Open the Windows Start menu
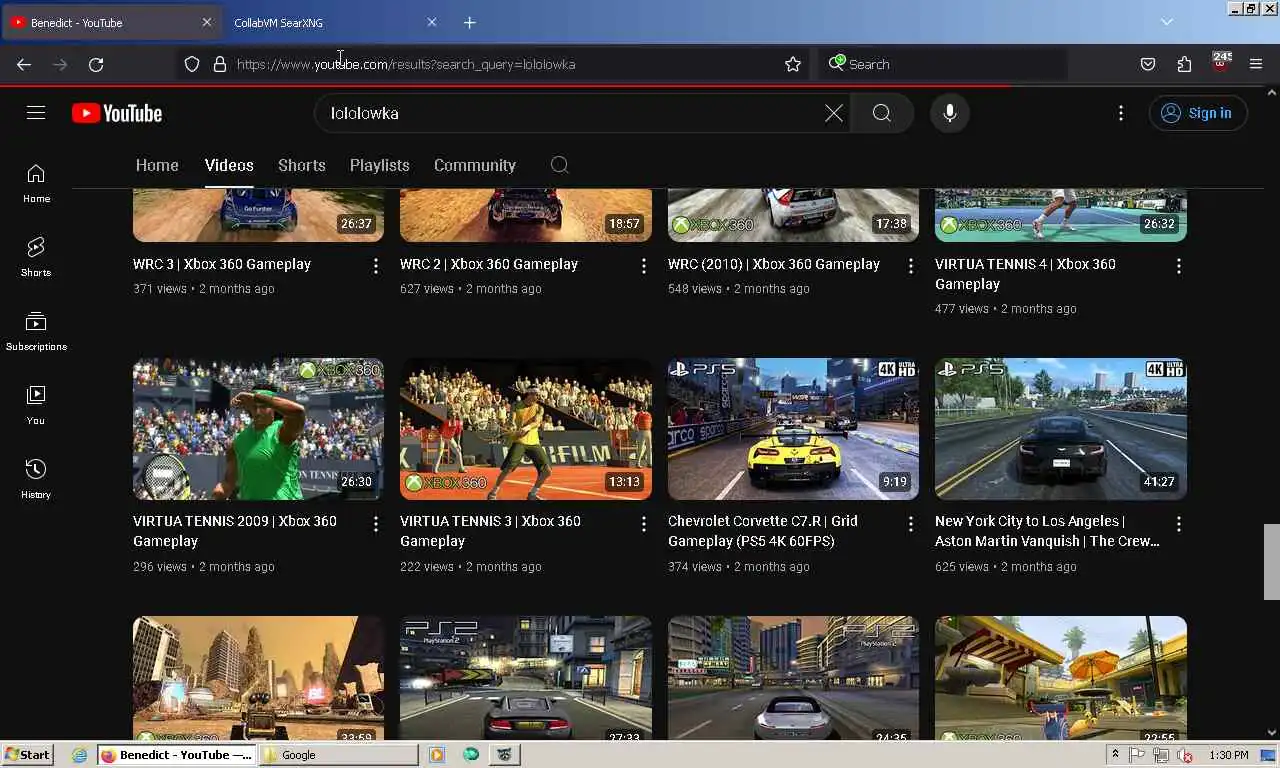Viewport: 1280px width, 768px height. [27, 755]
